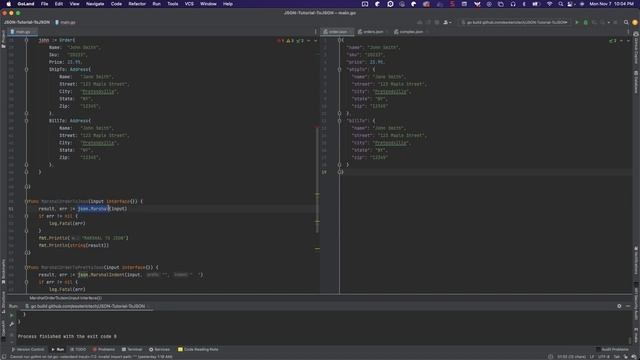Open the Audit Problems status widget
Viewport: 640px width, 360px height.
click(612, 349)
